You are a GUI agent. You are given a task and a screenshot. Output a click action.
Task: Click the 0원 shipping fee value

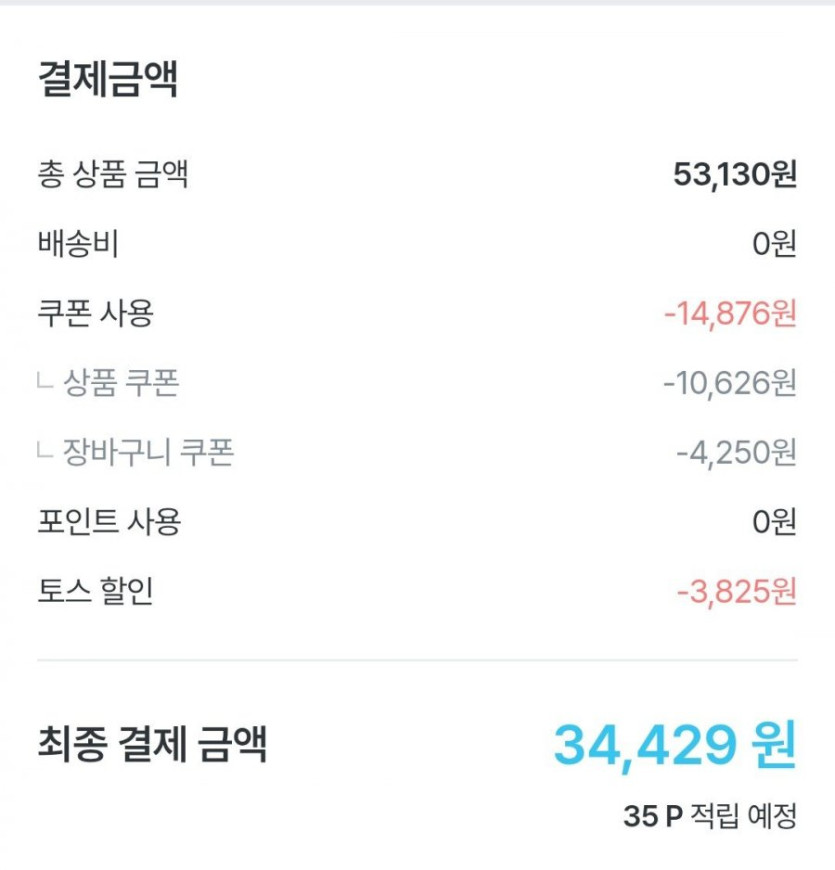tap(774, 244)
